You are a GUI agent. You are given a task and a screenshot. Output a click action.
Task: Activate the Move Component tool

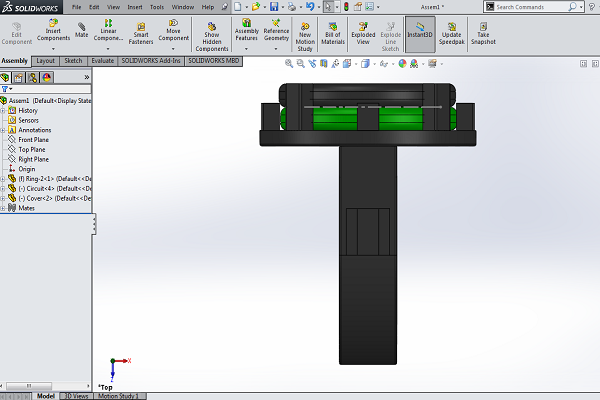(173, 30)
